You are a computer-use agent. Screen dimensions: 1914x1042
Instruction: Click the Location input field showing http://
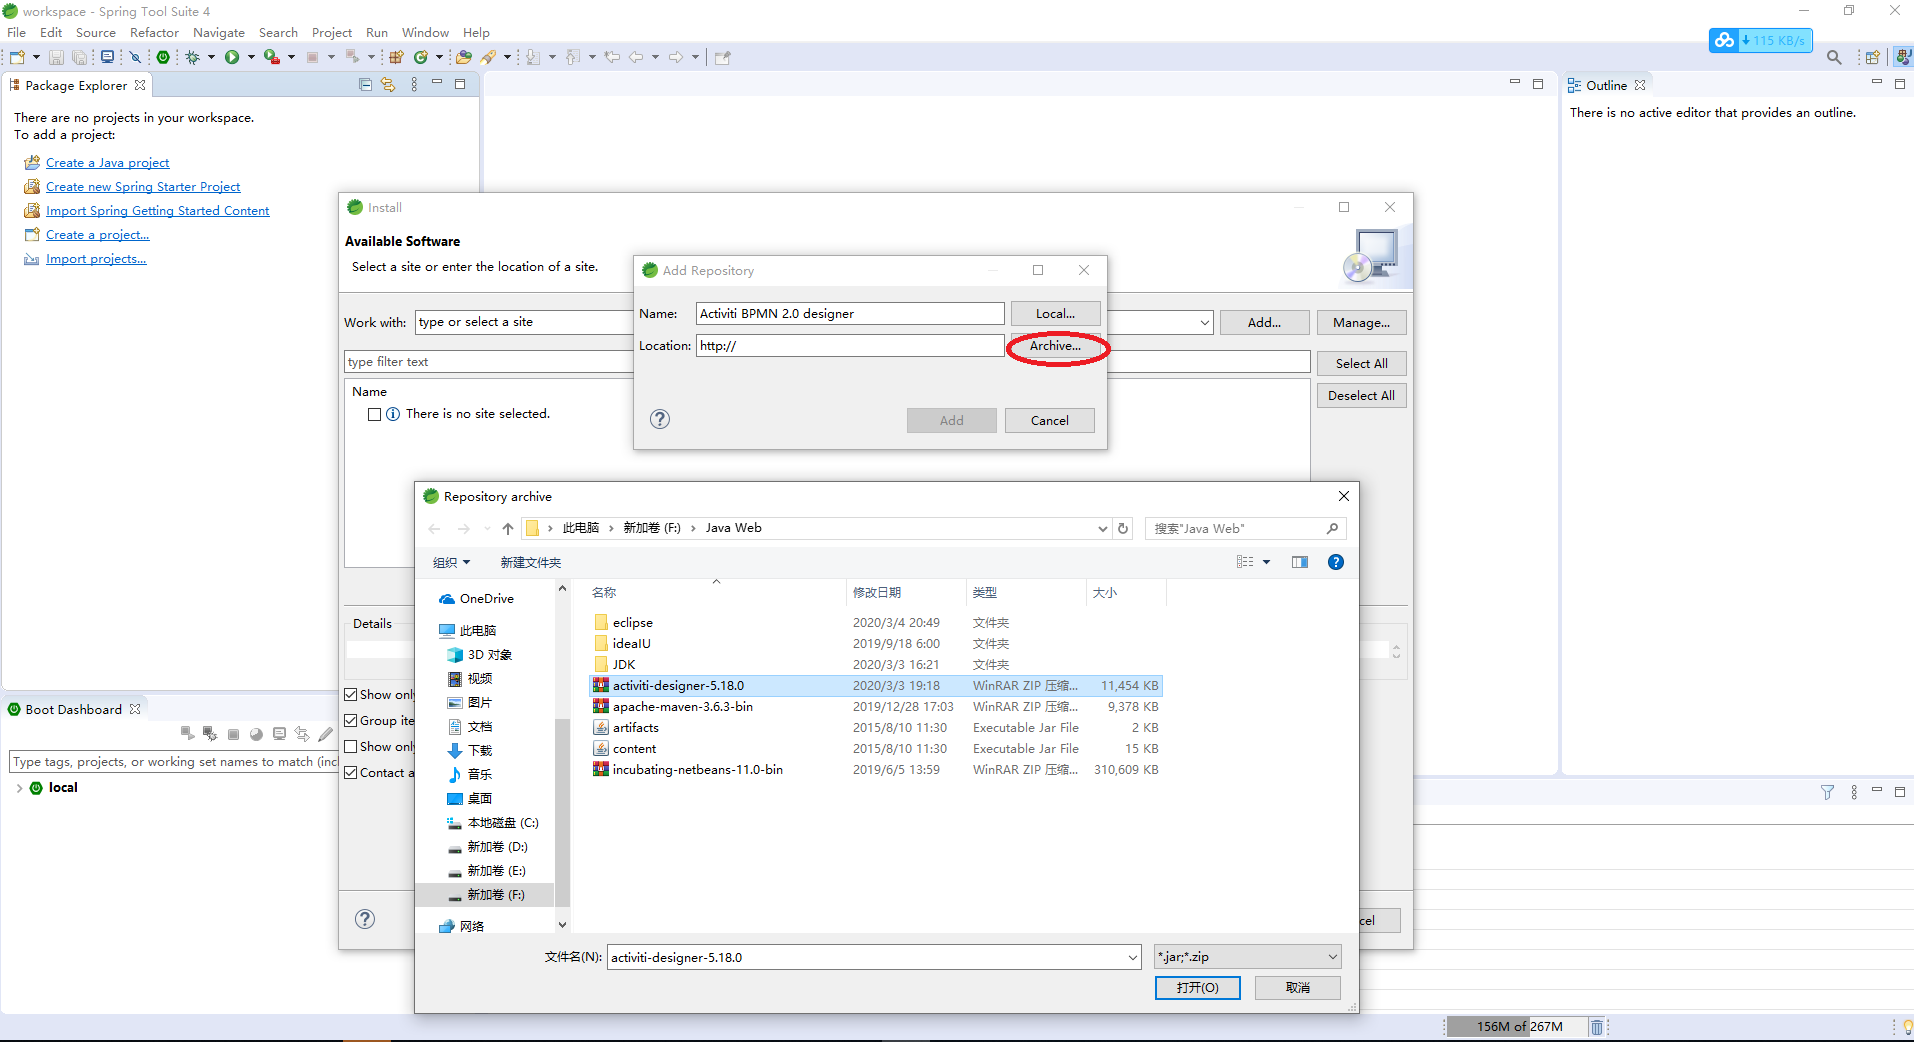849,345
